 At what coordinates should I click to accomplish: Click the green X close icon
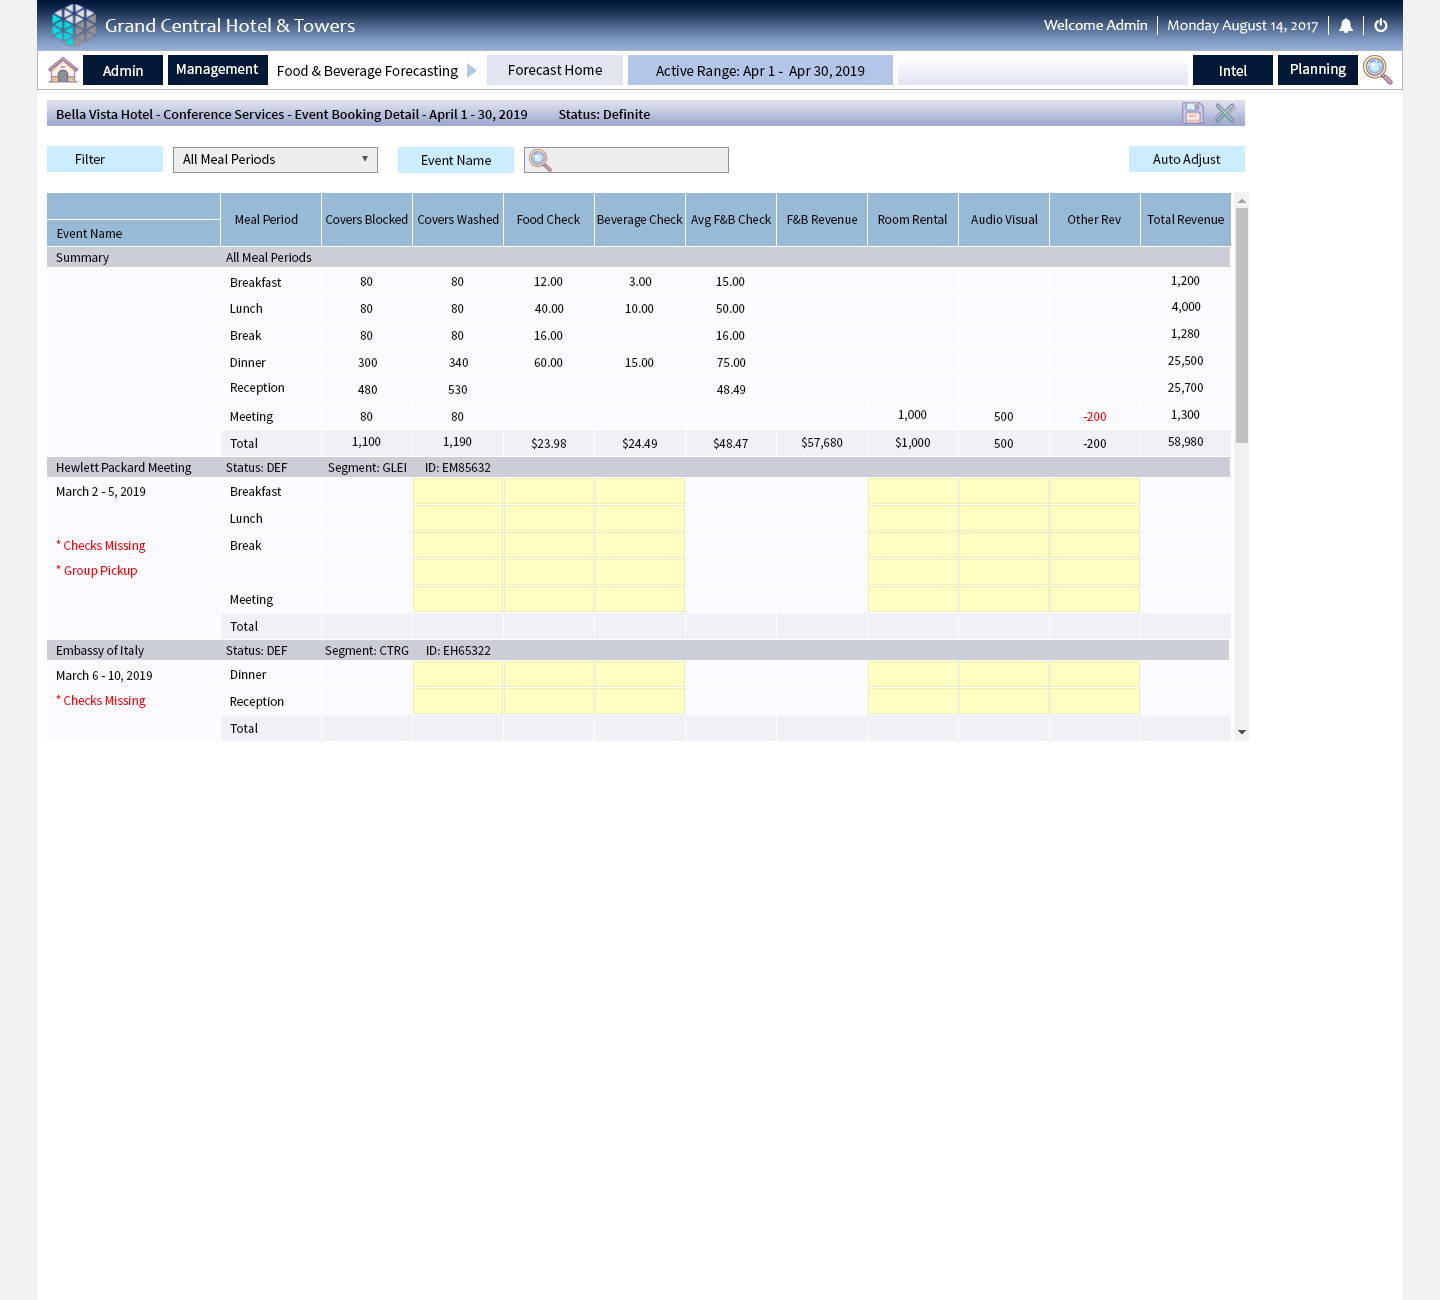click(1225, 114)
